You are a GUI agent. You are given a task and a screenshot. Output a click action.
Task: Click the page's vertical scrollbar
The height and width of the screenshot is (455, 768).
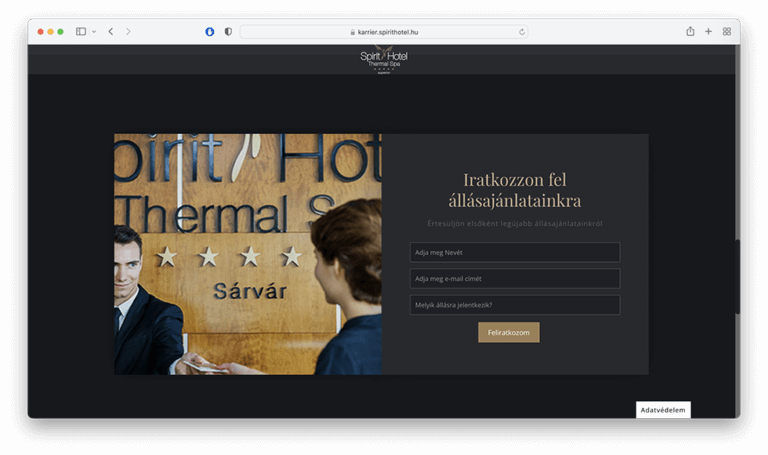pos(737,280)
